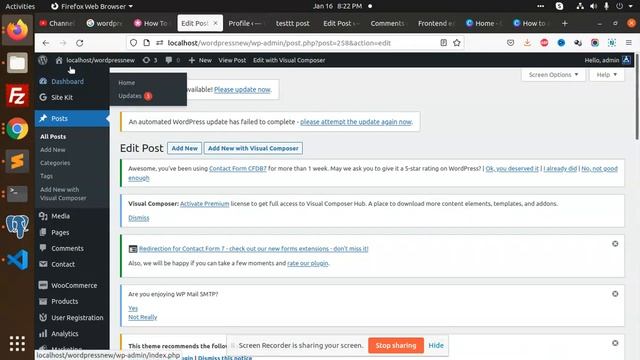Open Visual Studio Code from the dock
The width and height of the screenshot is (640, 360).
[17, 260]
